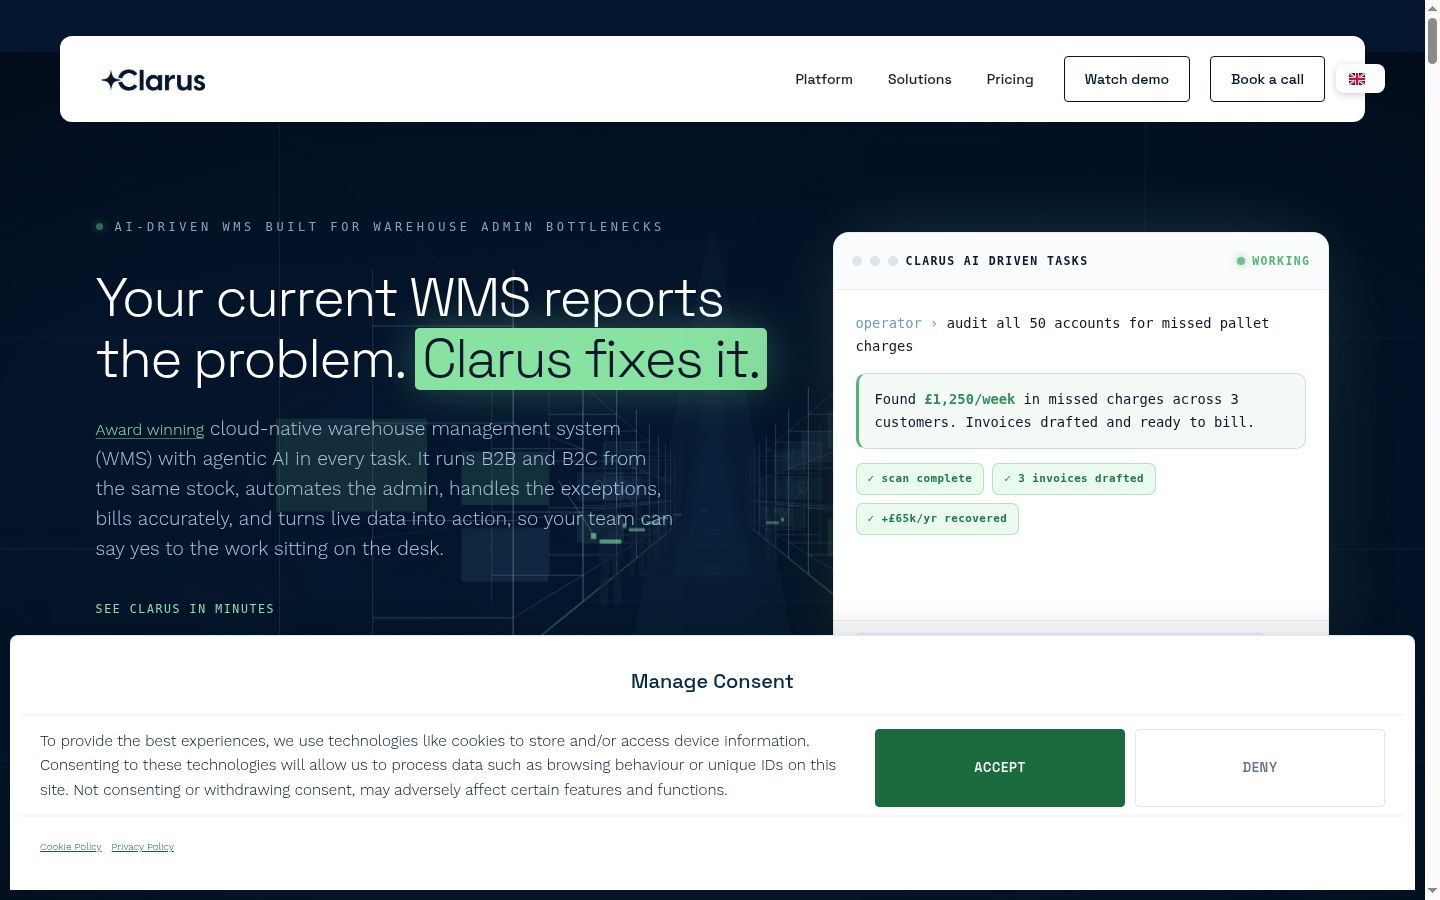The height and width of the screenshot is (900, 1440).
Task: Click the scrollbar down arrow
Action: click(1432, 891)
